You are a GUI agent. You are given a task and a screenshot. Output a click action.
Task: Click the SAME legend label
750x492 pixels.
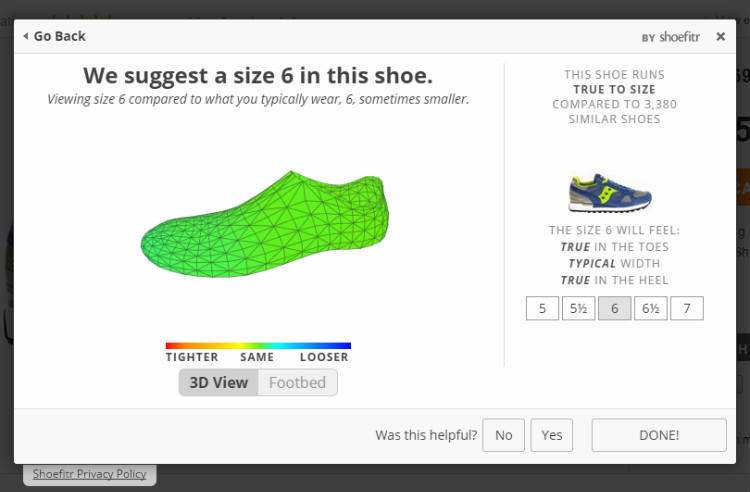(x=257, y=357)
